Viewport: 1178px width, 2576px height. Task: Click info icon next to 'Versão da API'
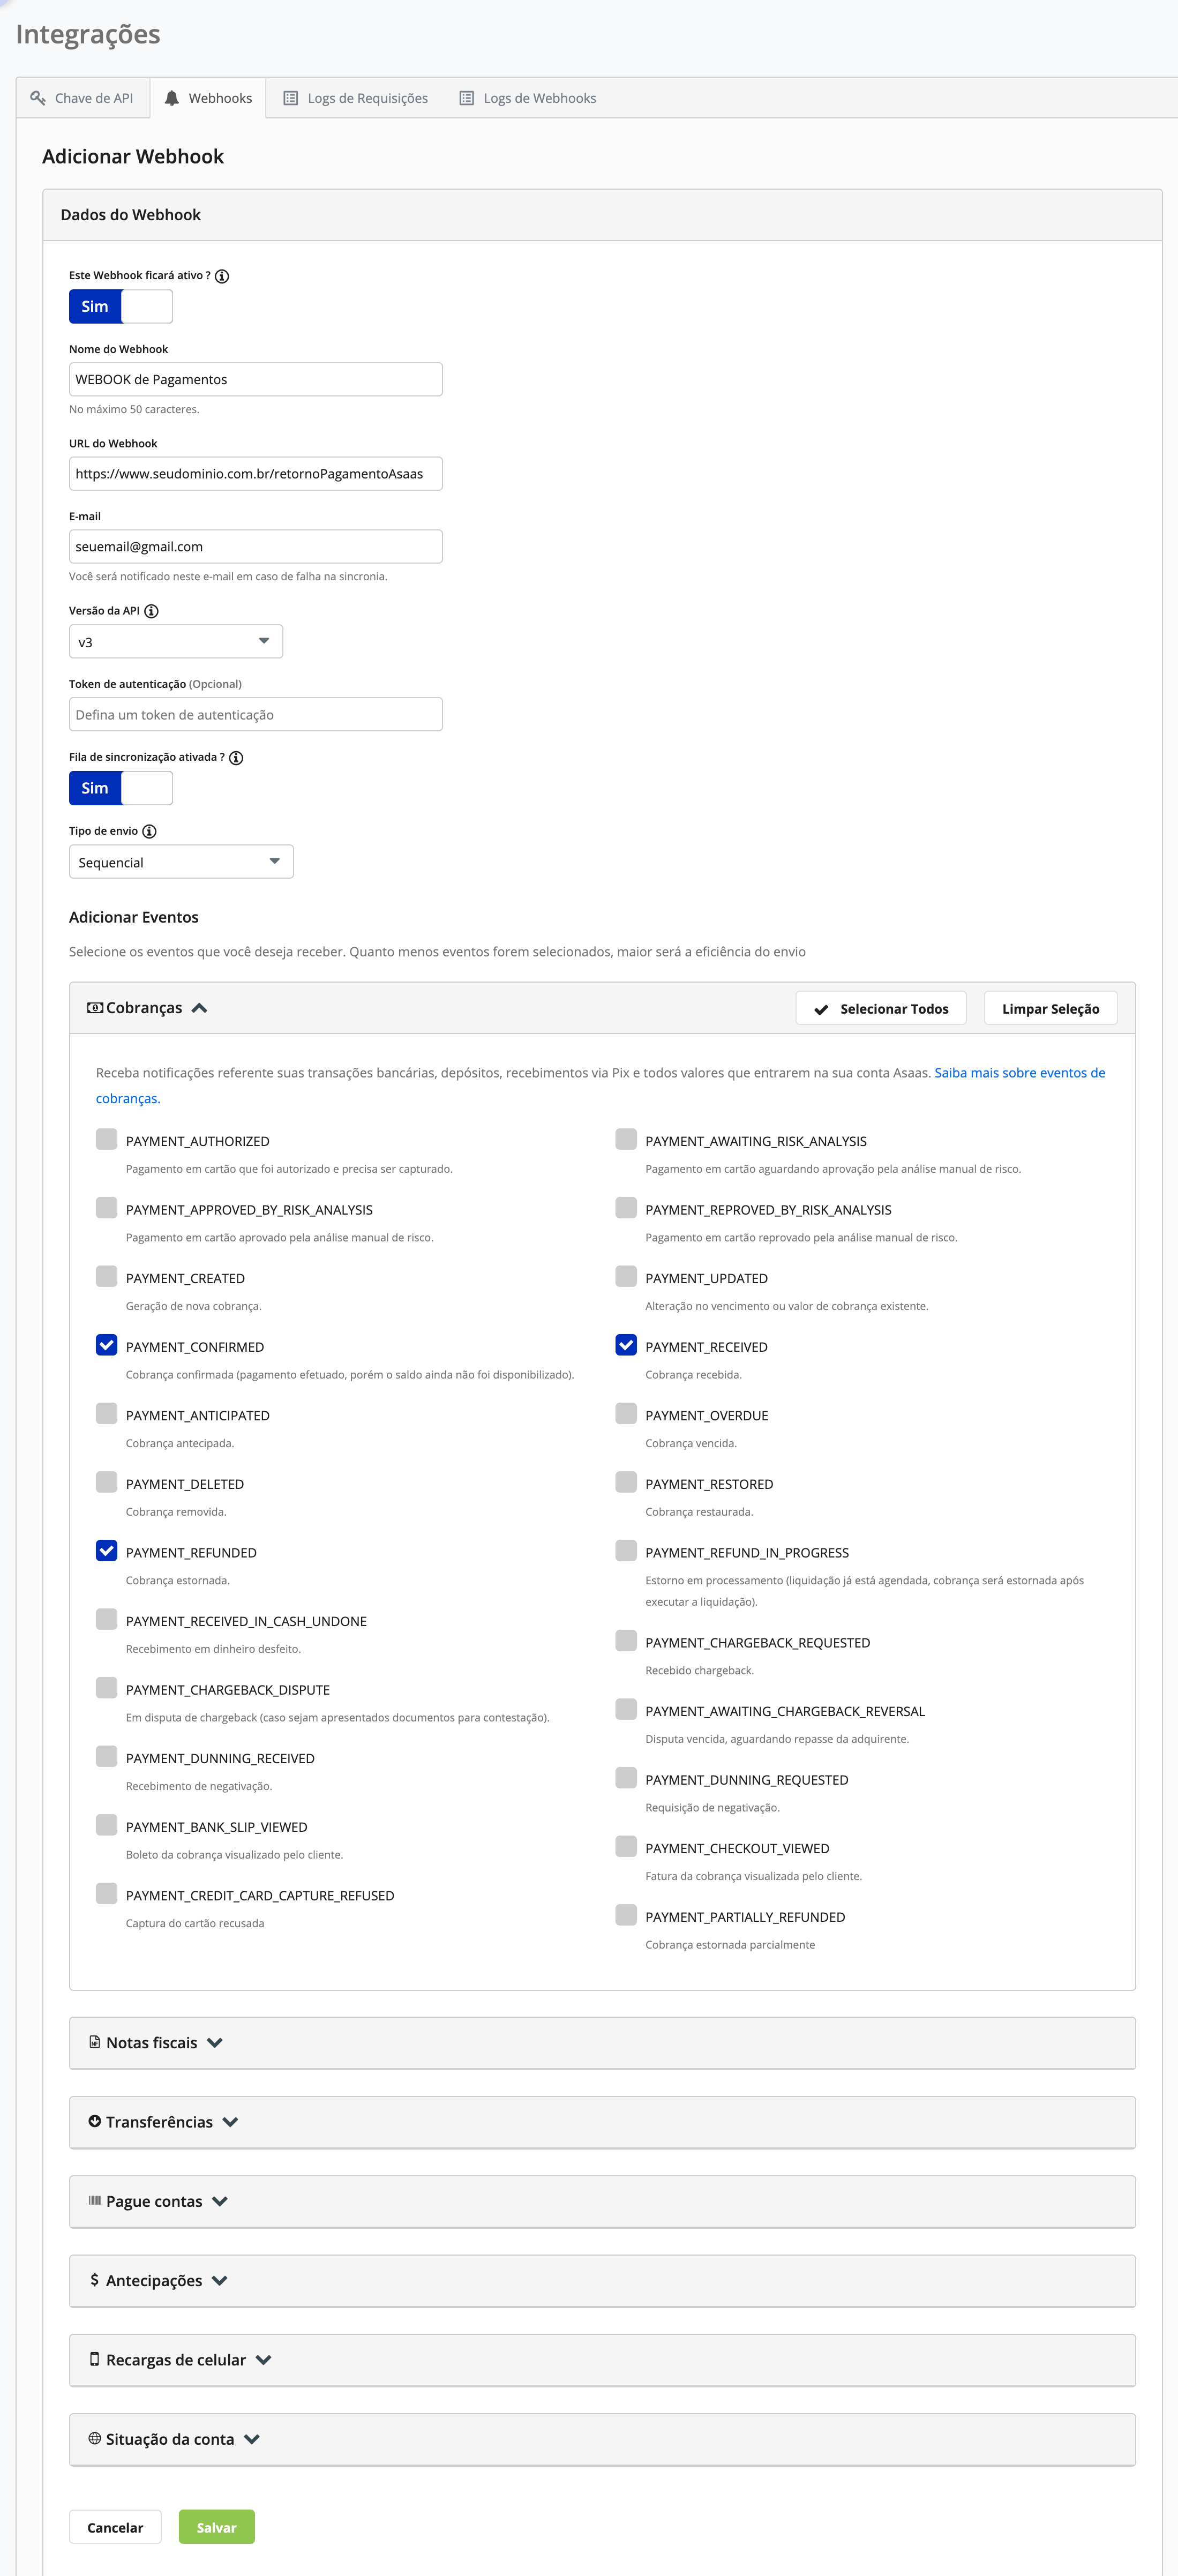pos(152,611)
